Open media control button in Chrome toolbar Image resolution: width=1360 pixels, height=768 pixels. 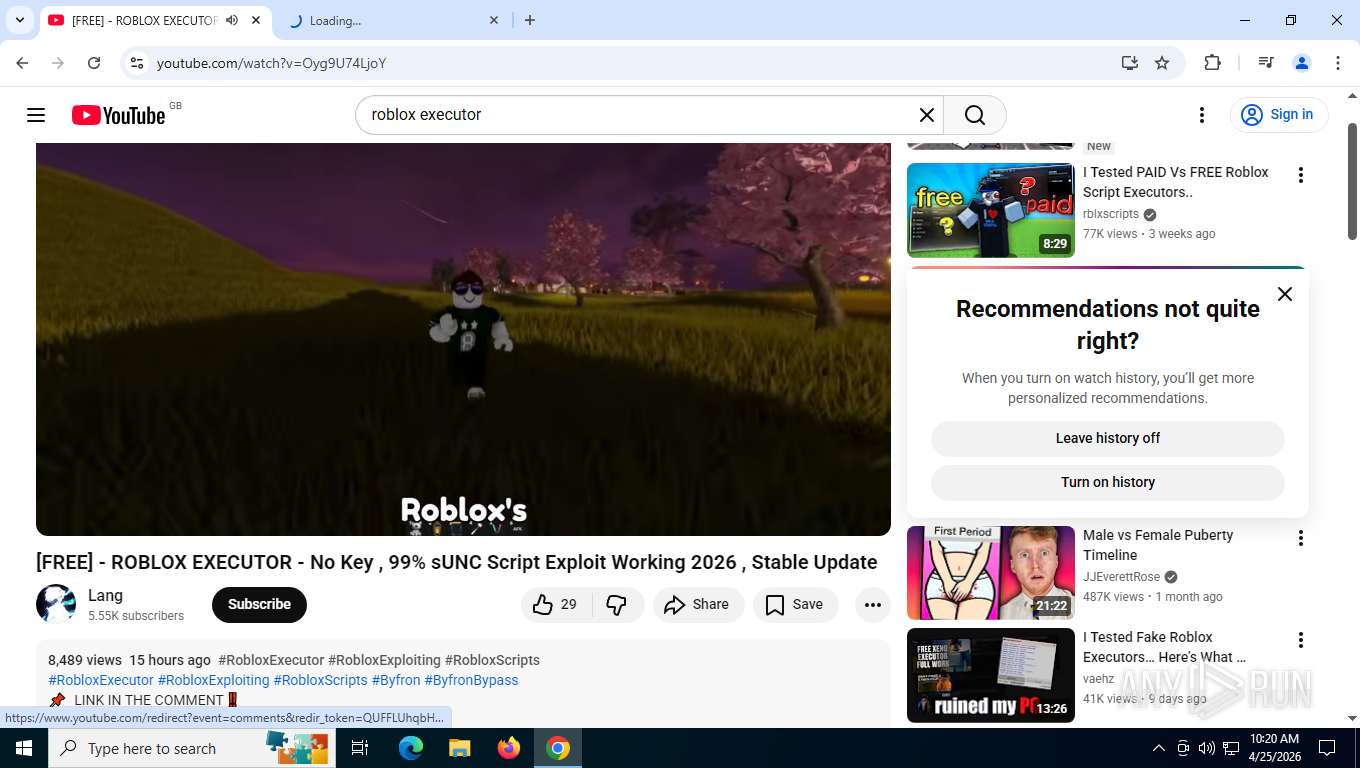click(1266, 63)
